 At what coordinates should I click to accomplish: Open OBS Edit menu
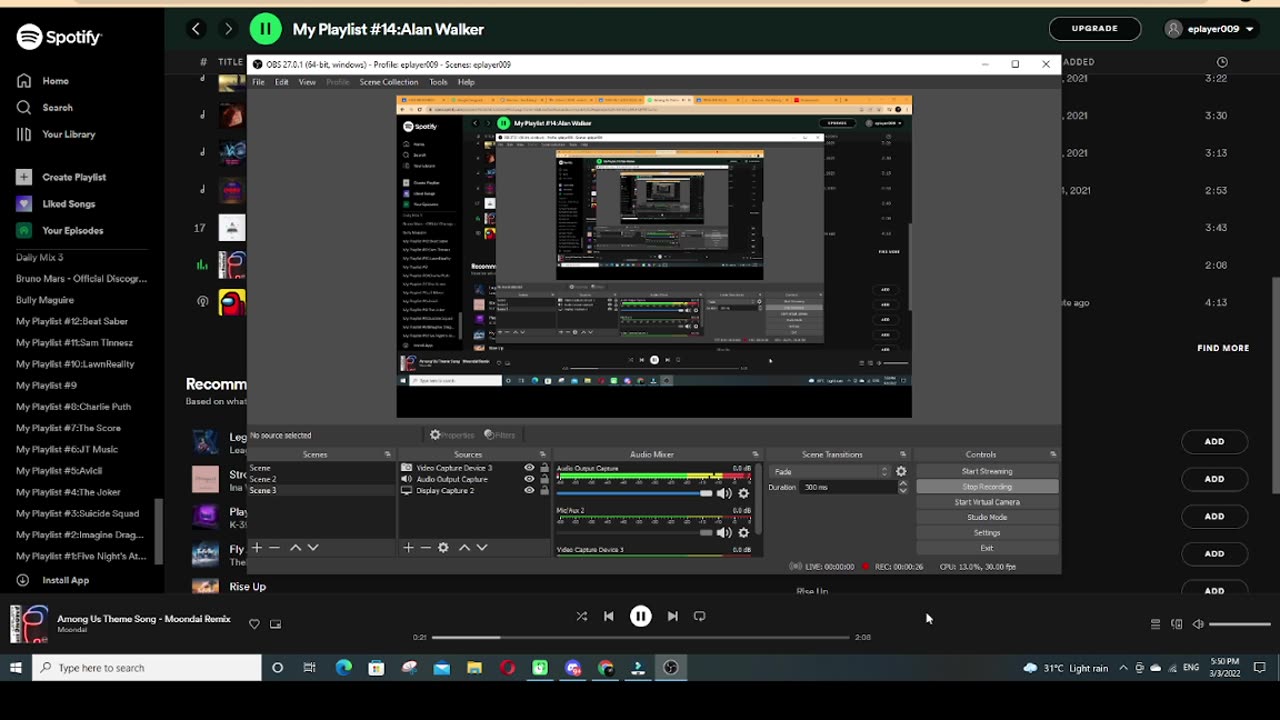[282, 82]
